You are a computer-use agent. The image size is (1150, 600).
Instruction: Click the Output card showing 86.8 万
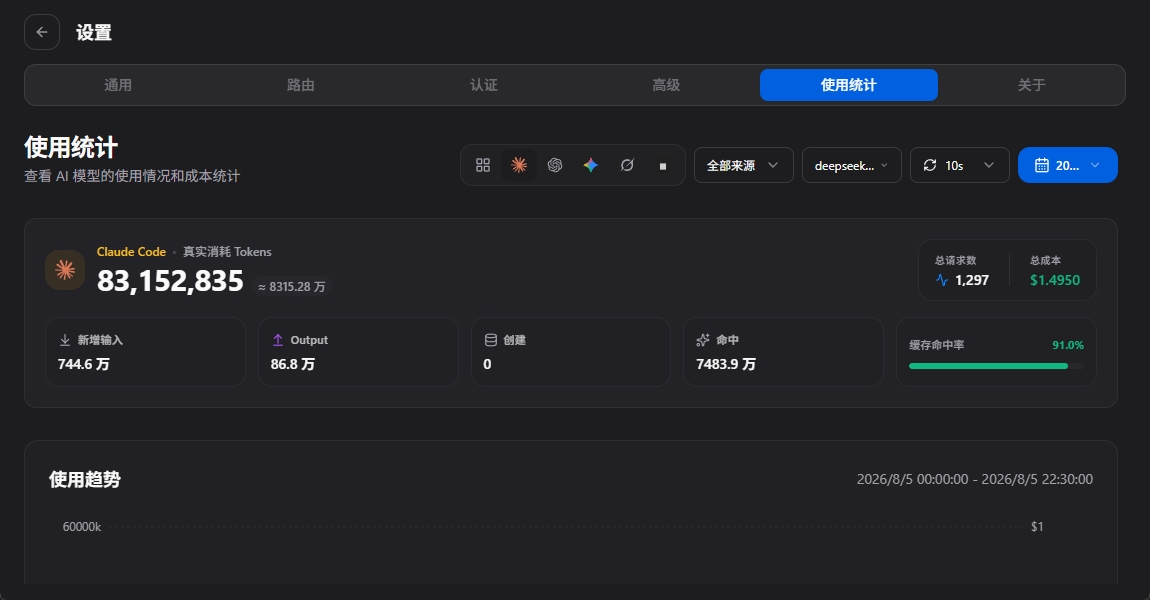coord(358,352)
